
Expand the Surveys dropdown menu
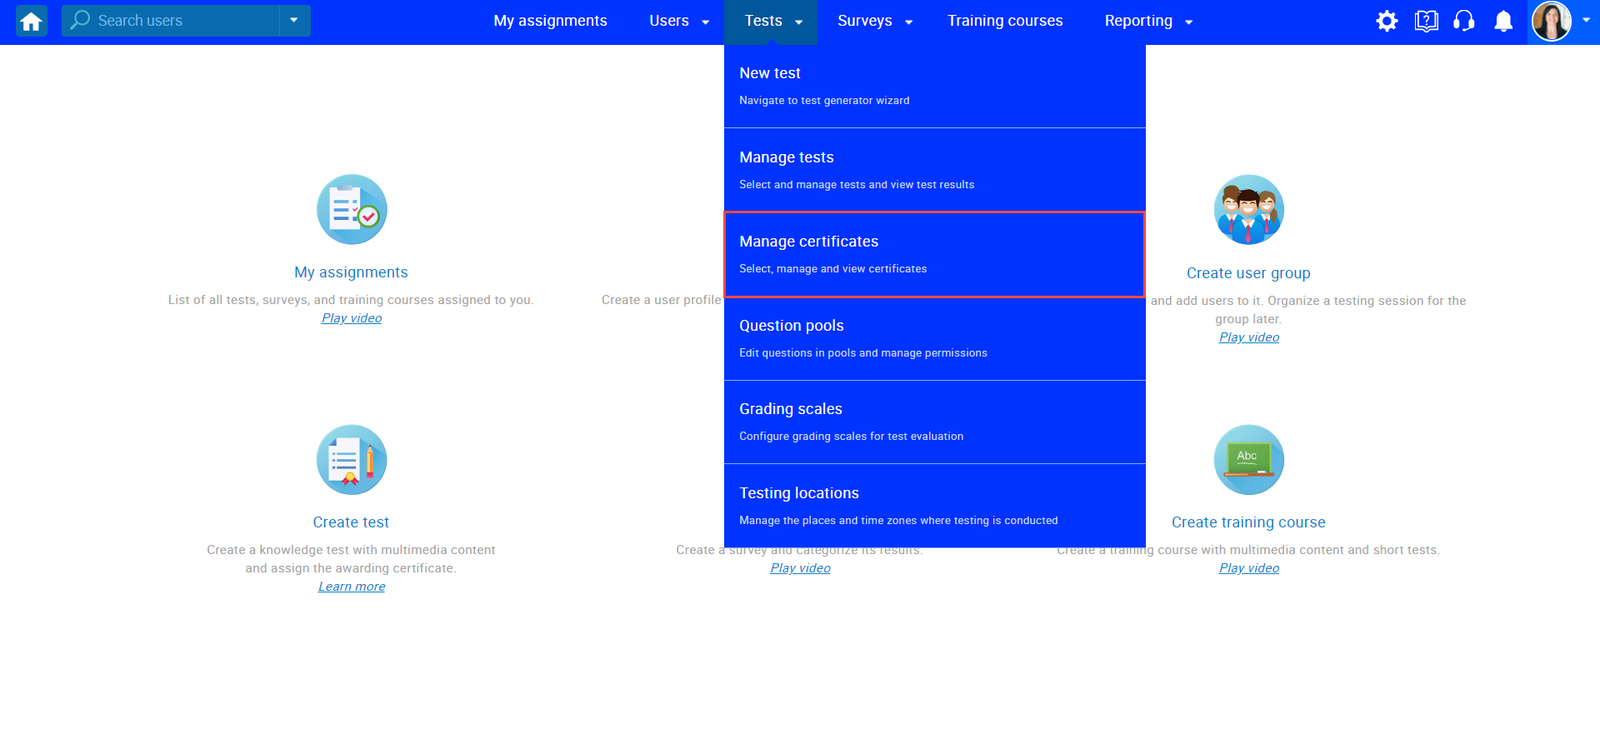[x=875, y=21]
